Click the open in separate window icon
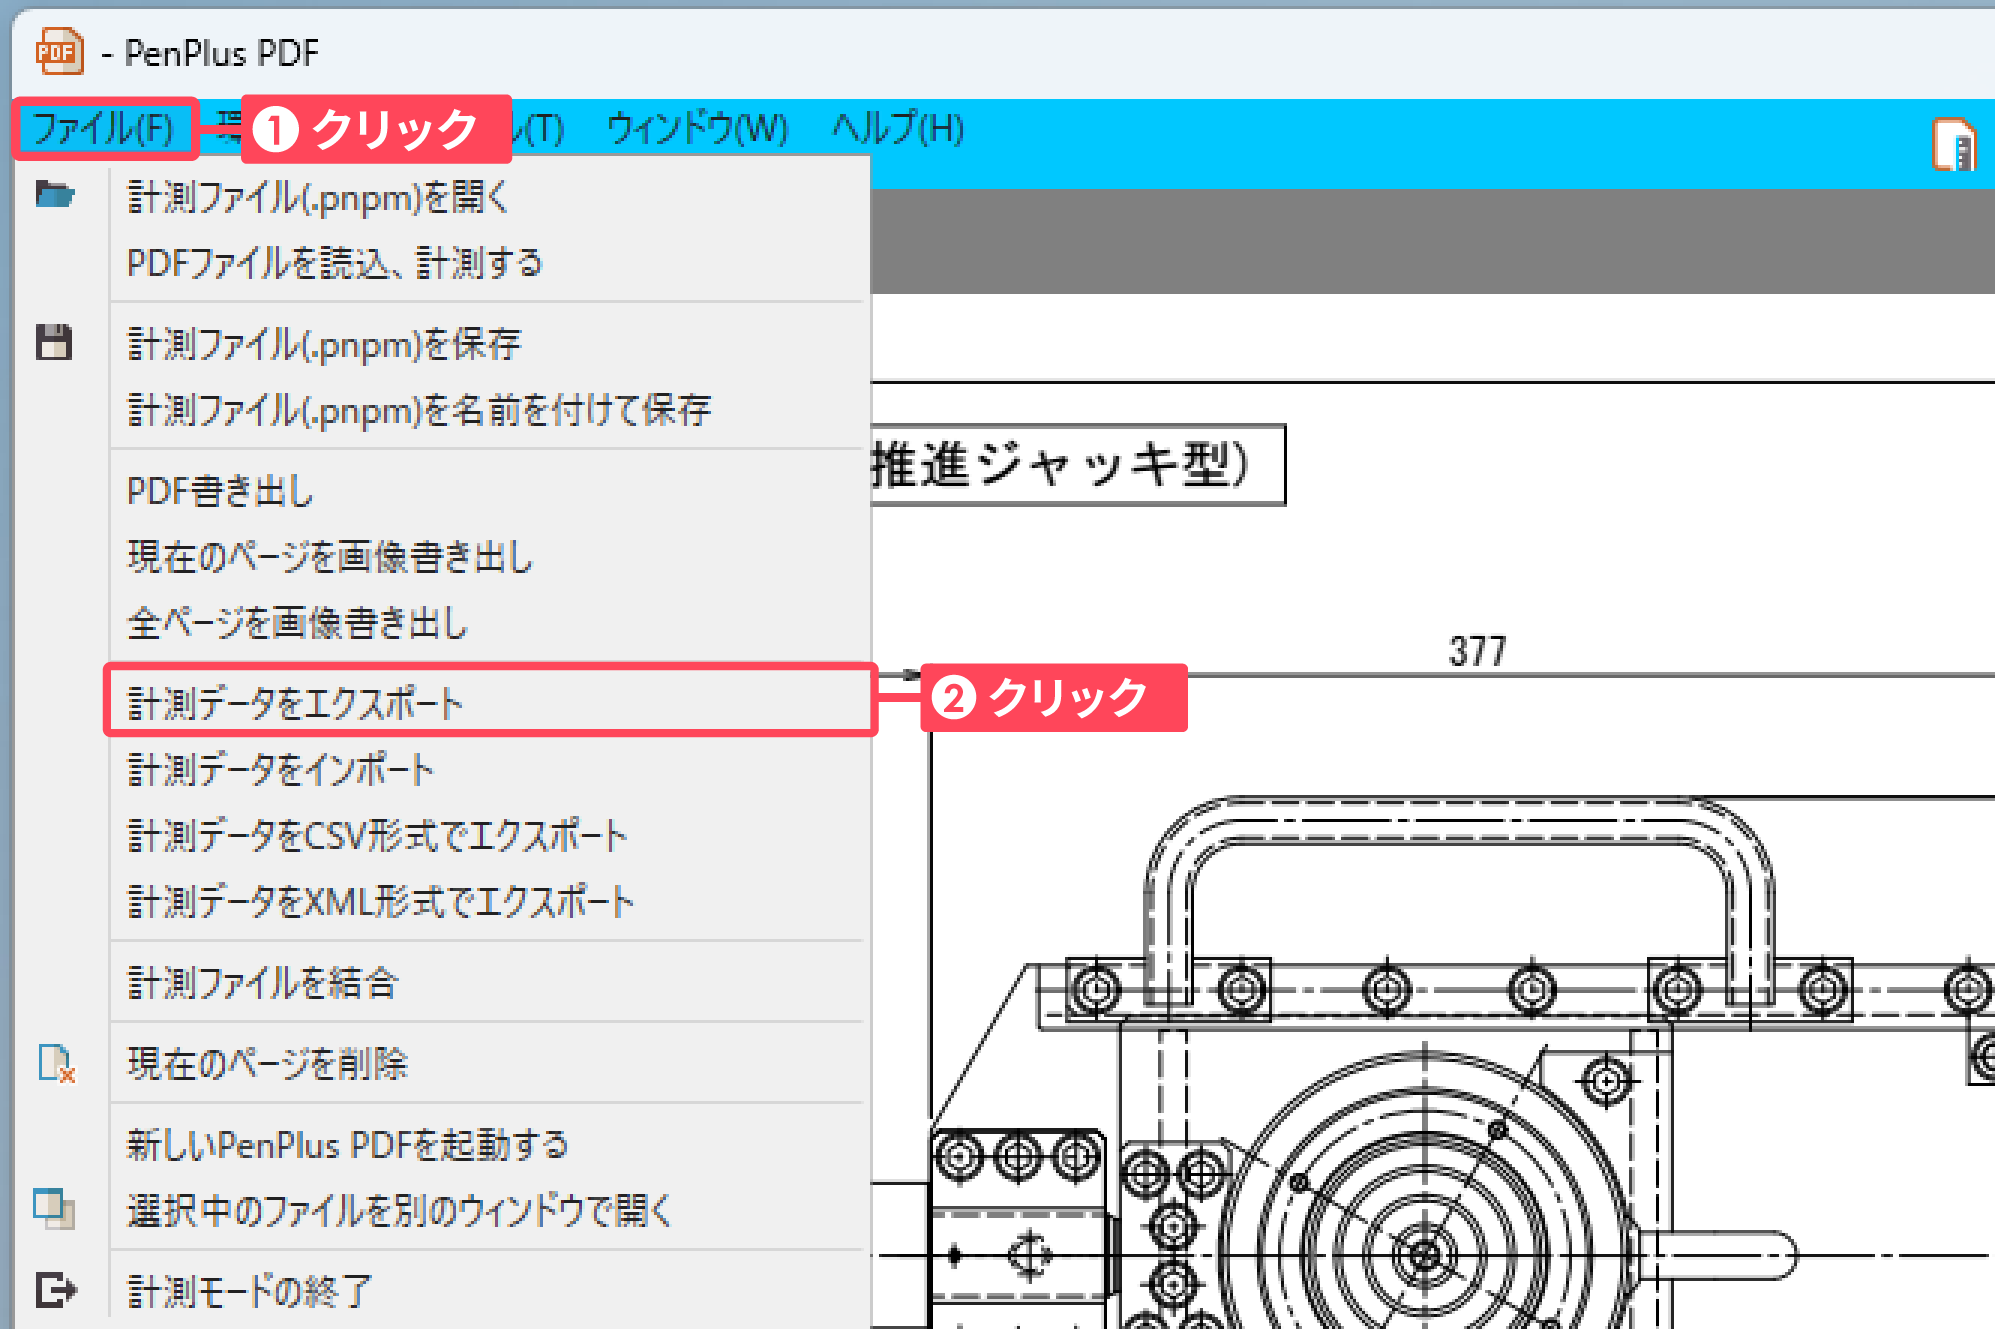 [54, 1209]
